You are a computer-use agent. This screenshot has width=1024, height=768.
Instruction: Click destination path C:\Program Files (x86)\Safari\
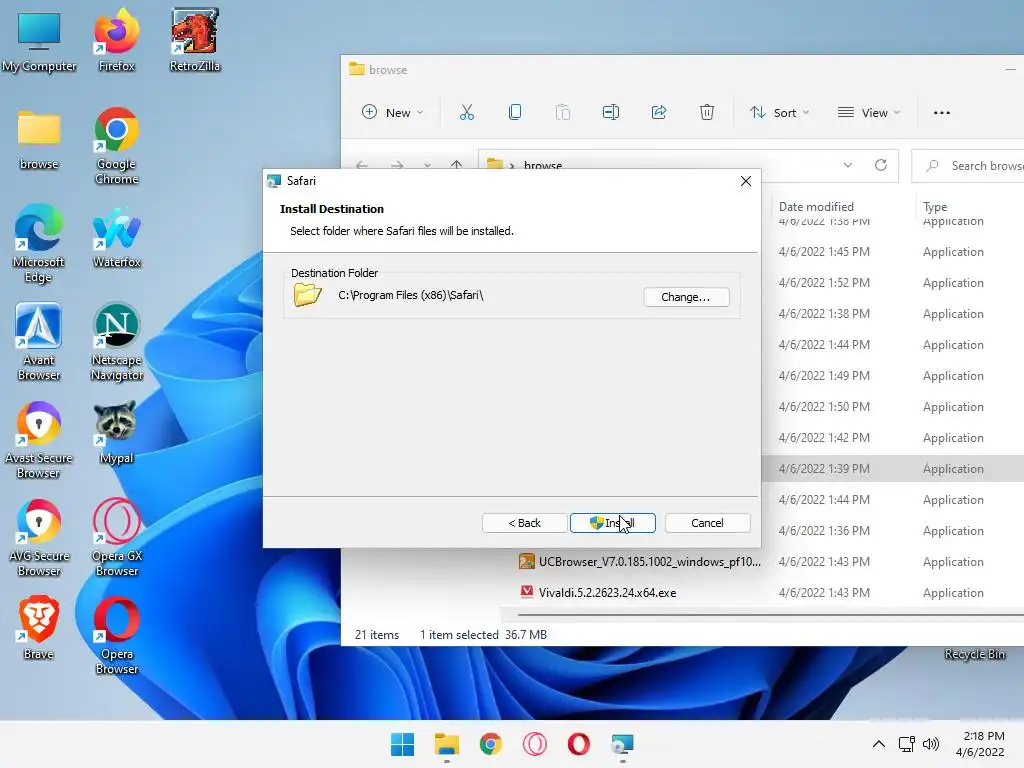point(411,295)
